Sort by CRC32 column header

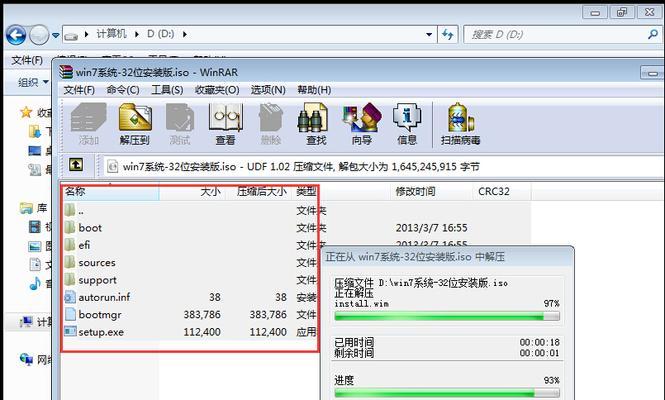click(502, 191)
